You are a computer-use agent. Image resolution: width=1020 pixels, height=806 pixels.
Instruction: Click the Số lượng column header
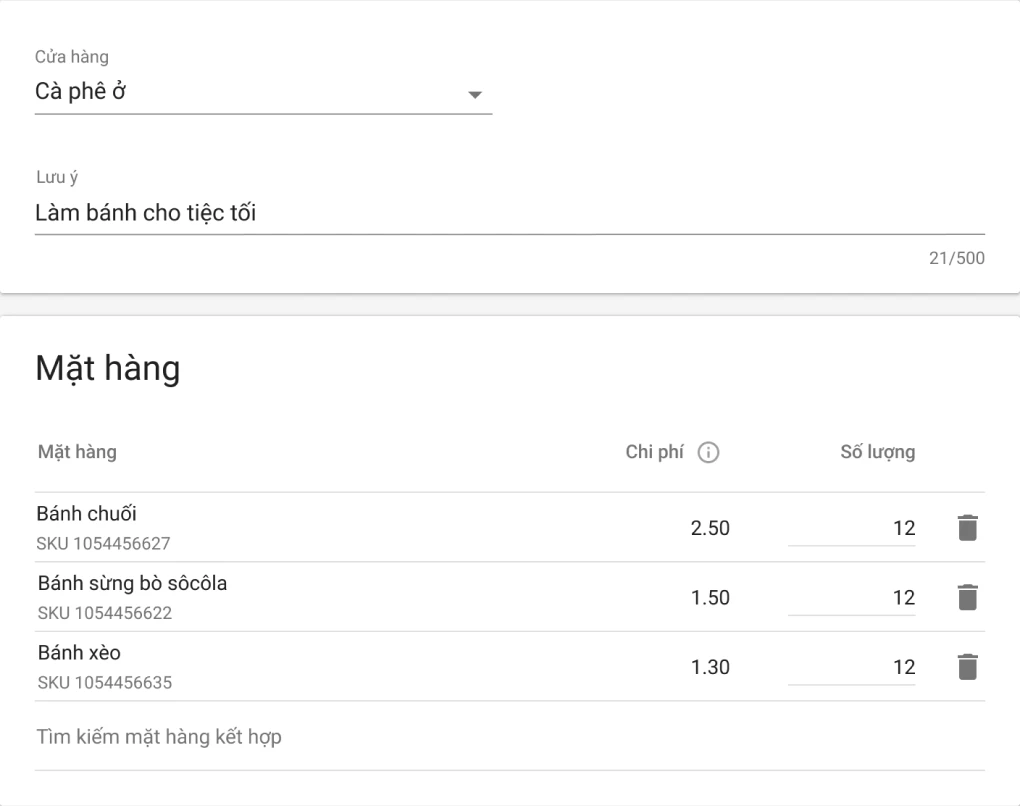877,452
